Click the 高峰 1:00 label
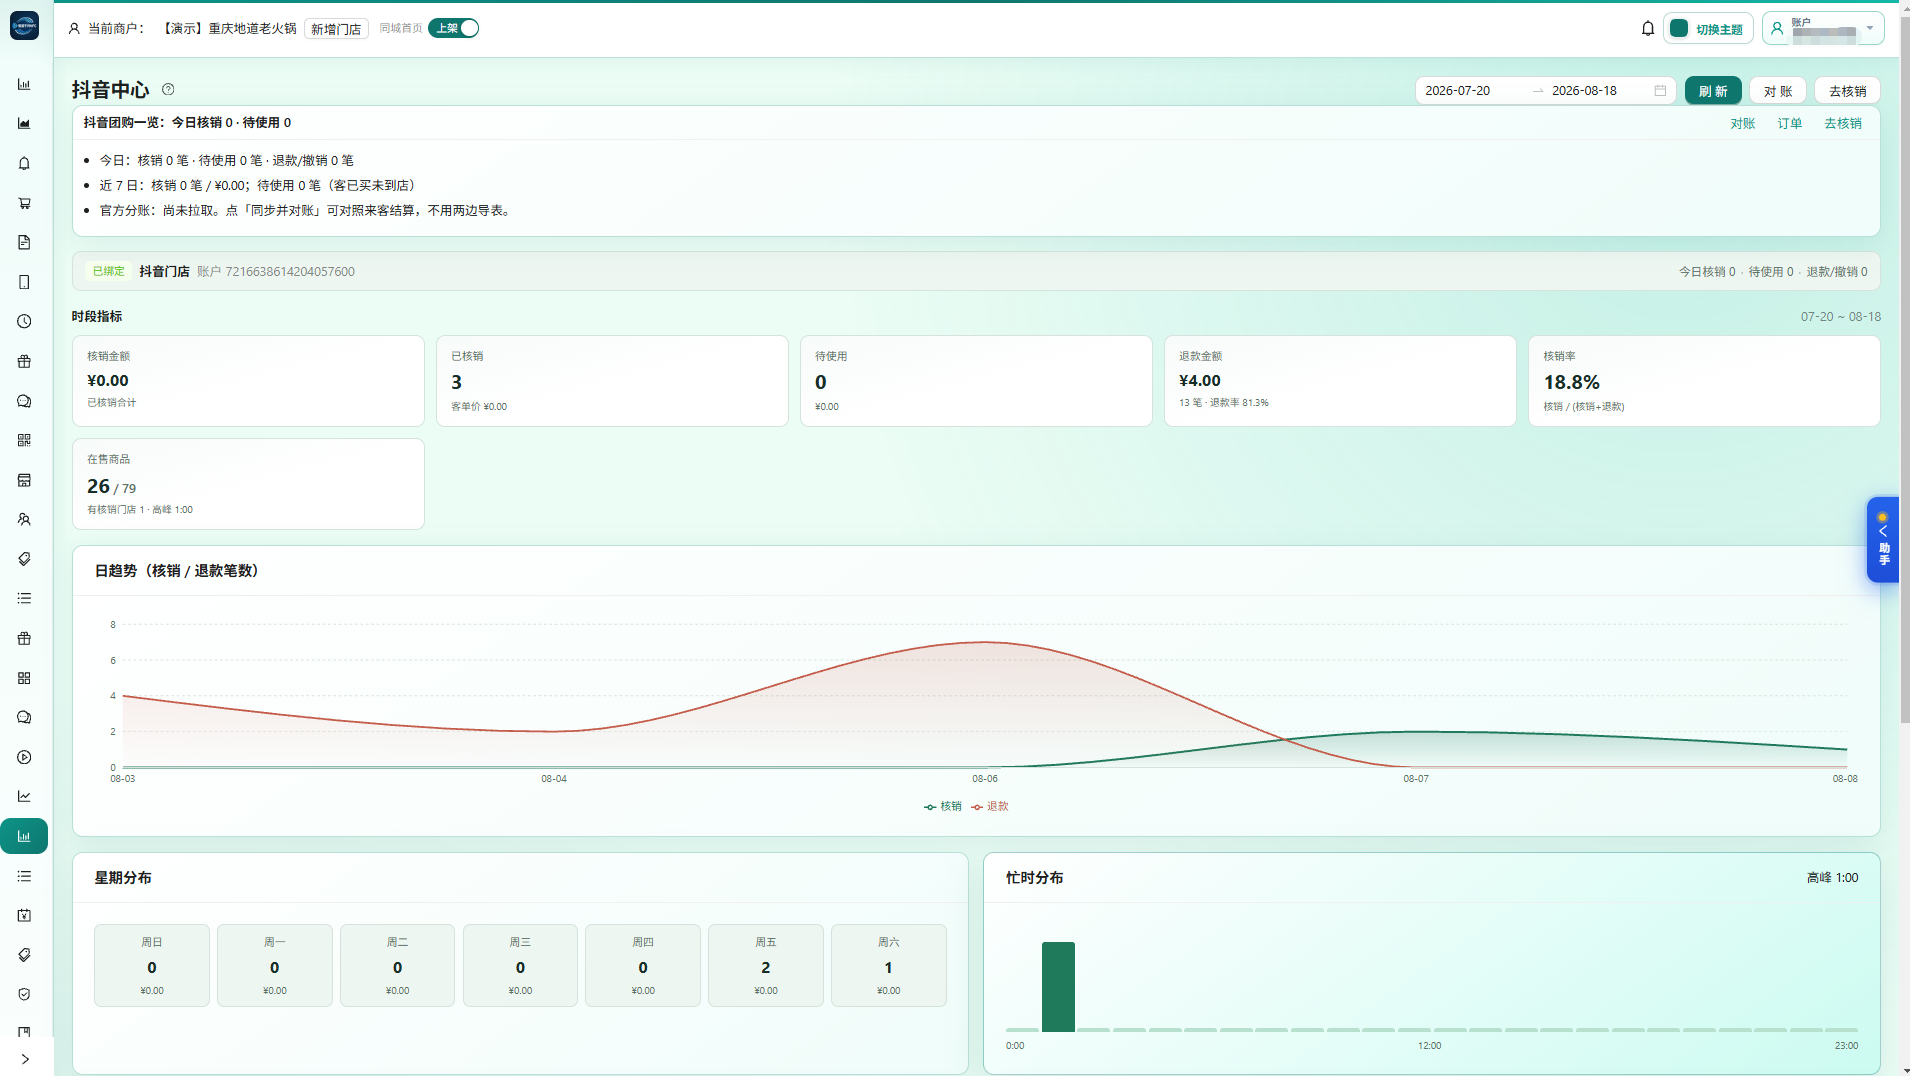 tap(1832, 878)
